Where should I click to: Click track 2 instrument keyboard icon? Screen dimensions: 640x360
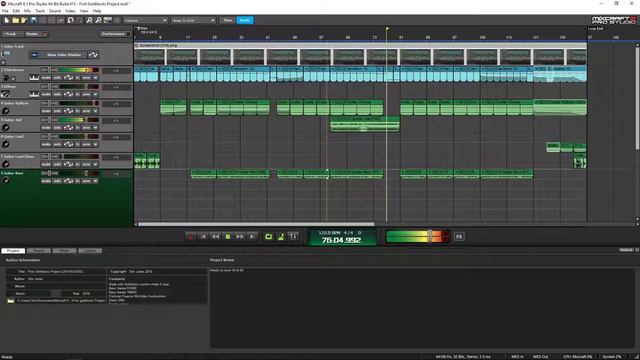coord(34,78)
